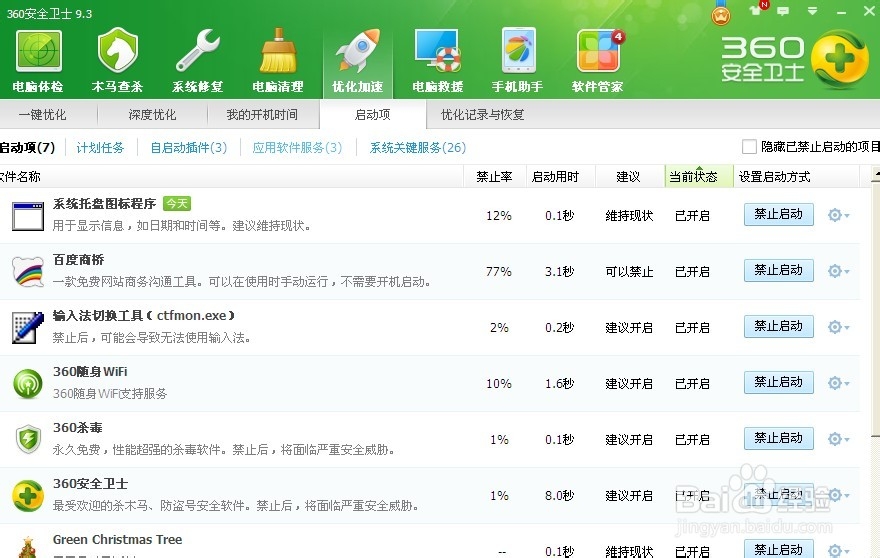
Task: Click 系统托盘图标程序 window icon
Action: click(28, 216)
